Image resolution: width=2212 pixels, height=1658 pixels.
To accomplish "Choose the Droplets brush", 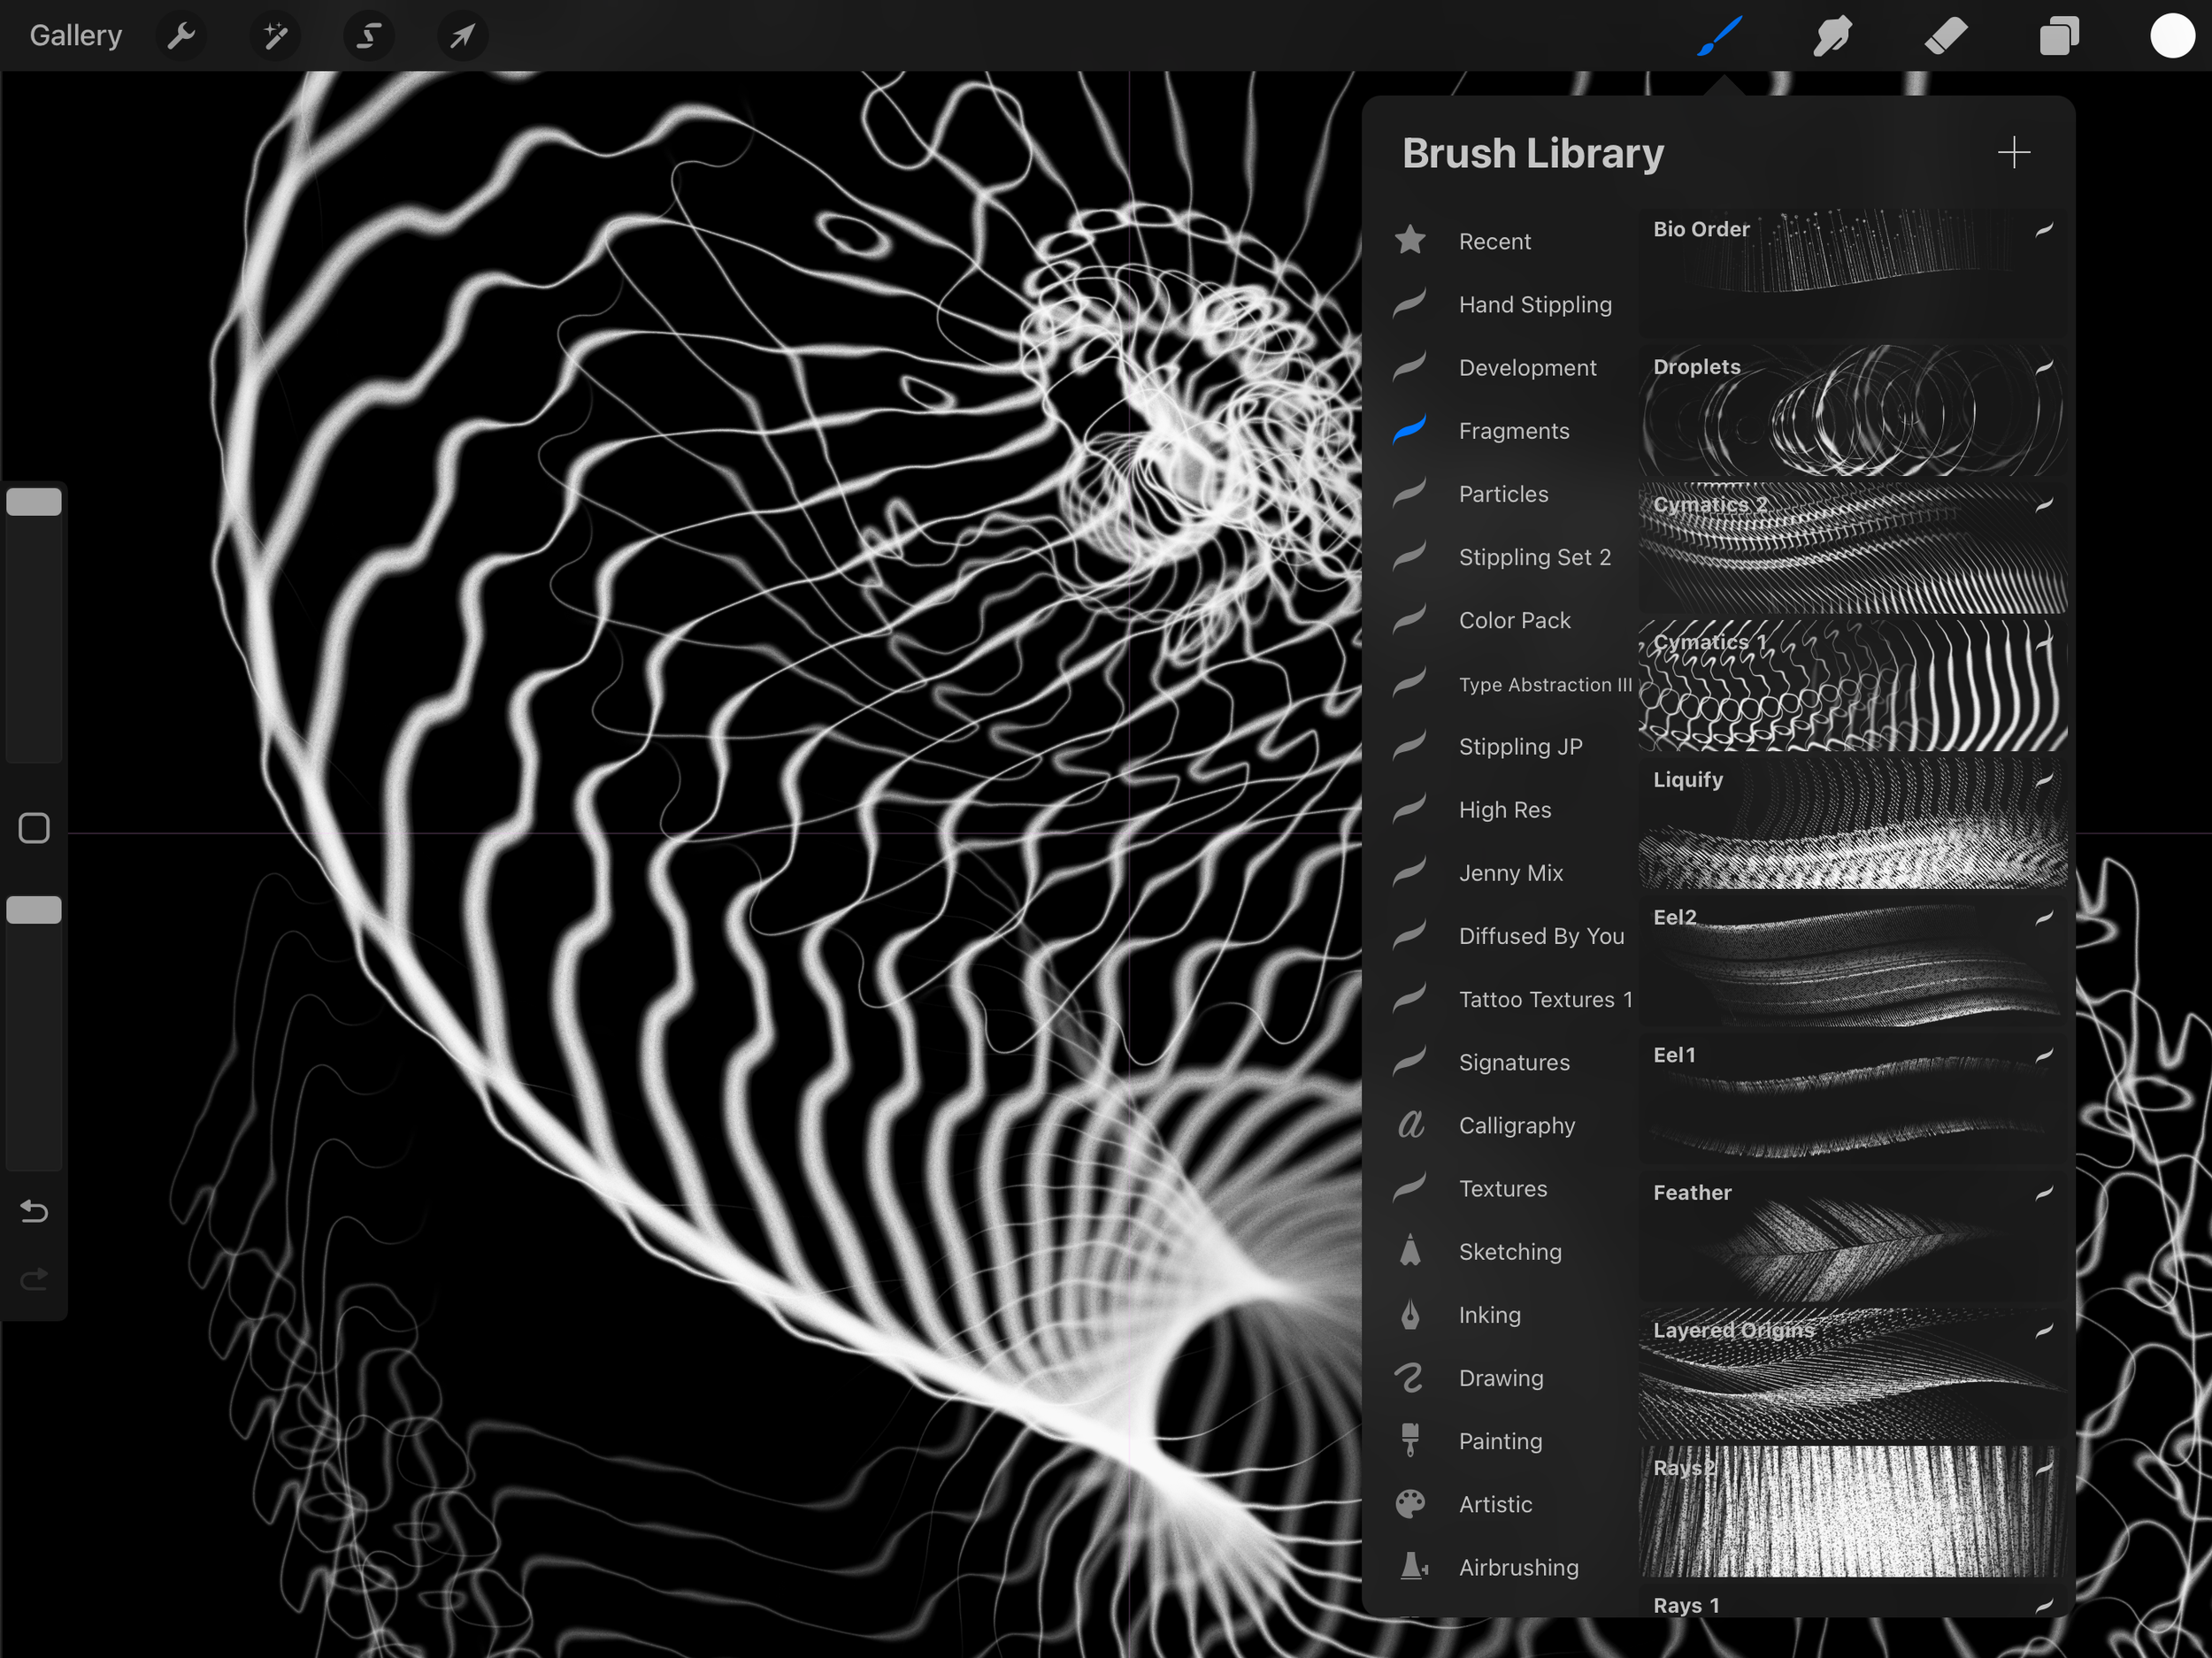I will point(1852,410).
